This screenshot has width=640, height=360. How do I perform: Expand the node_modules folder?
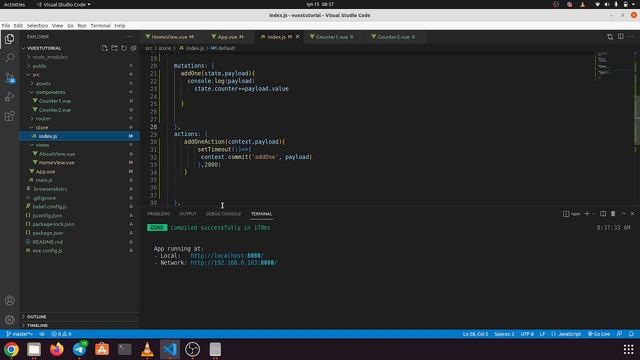pos(50,57)
